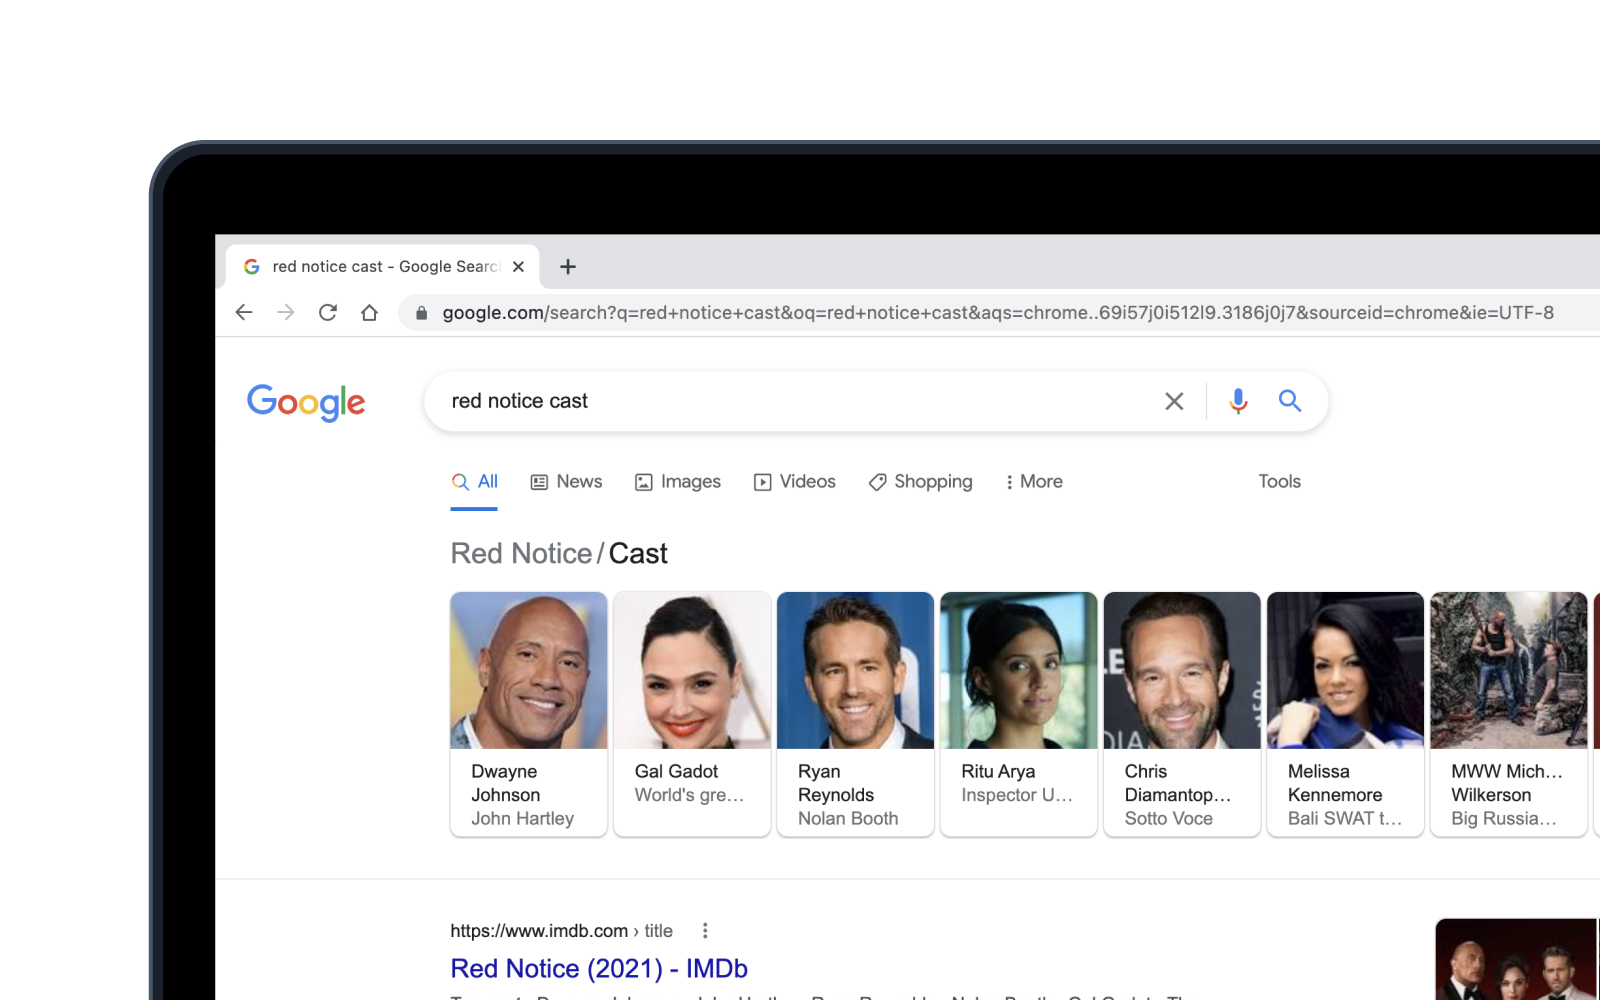This screenshot has width=1600, height=1000.
Task: Click the John Hartley character name
Action: [523, 819]
